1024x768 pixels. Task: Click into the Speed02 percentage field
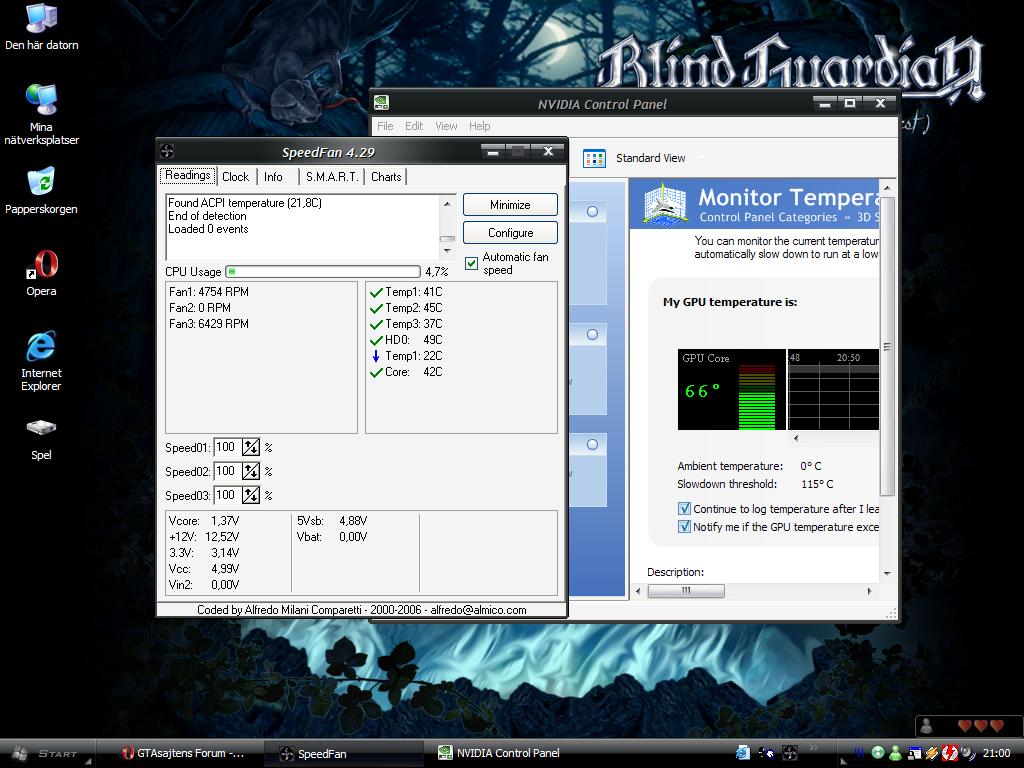[227, 471]
